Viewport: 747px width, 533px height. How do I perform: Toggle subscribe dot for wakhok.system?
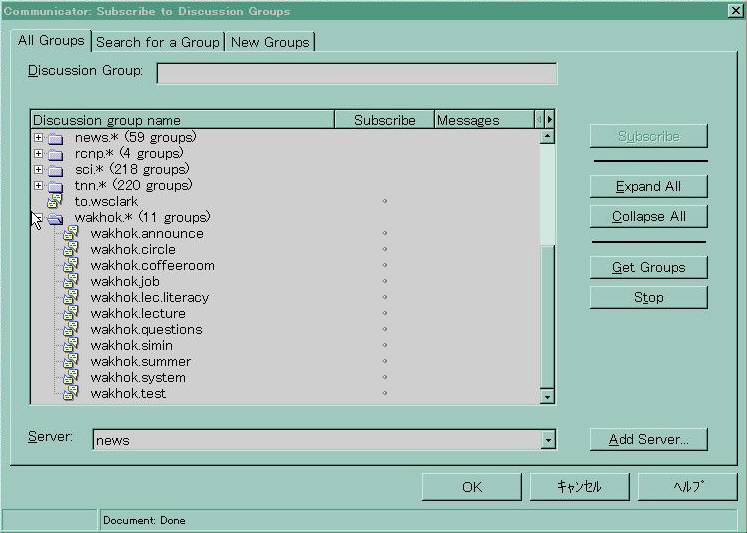pos(384,378)
